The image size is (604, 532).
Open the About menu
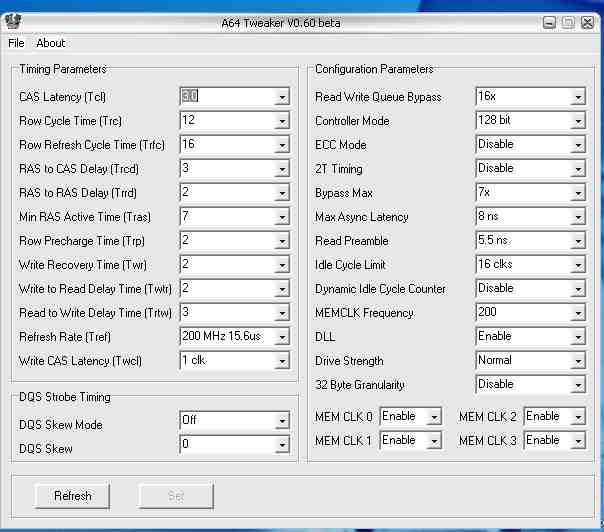coord(50,43)
